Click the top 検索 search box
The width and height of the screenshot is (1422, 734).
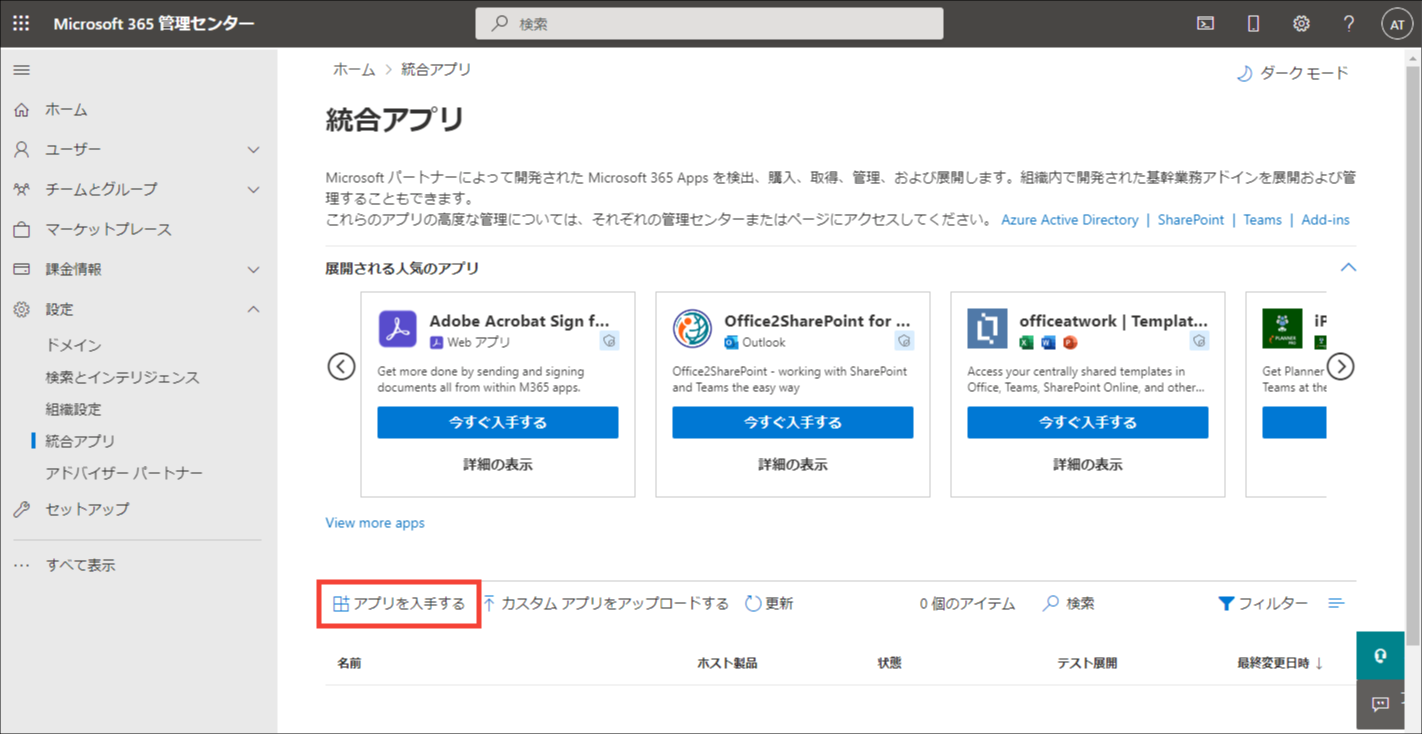tap(709, 24)
